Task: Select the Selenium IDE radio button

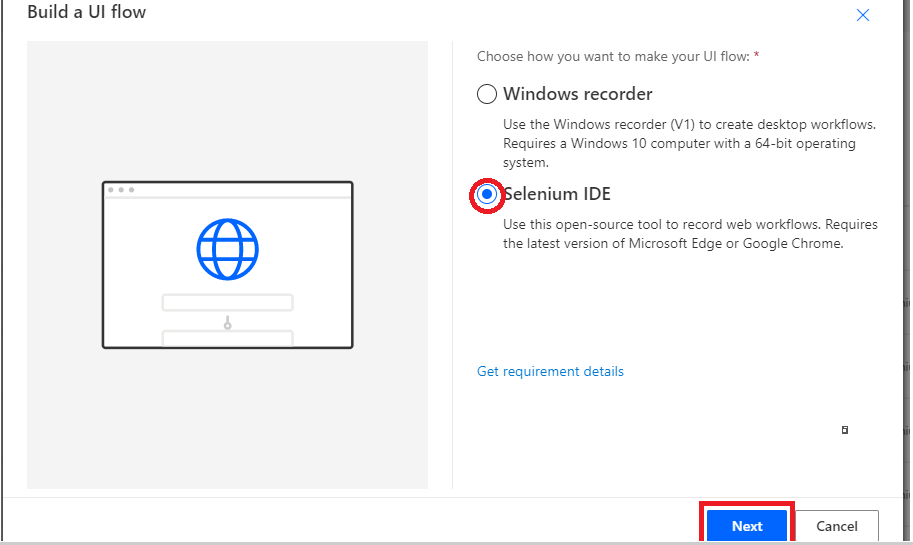Action: click(x=487, y=194)
